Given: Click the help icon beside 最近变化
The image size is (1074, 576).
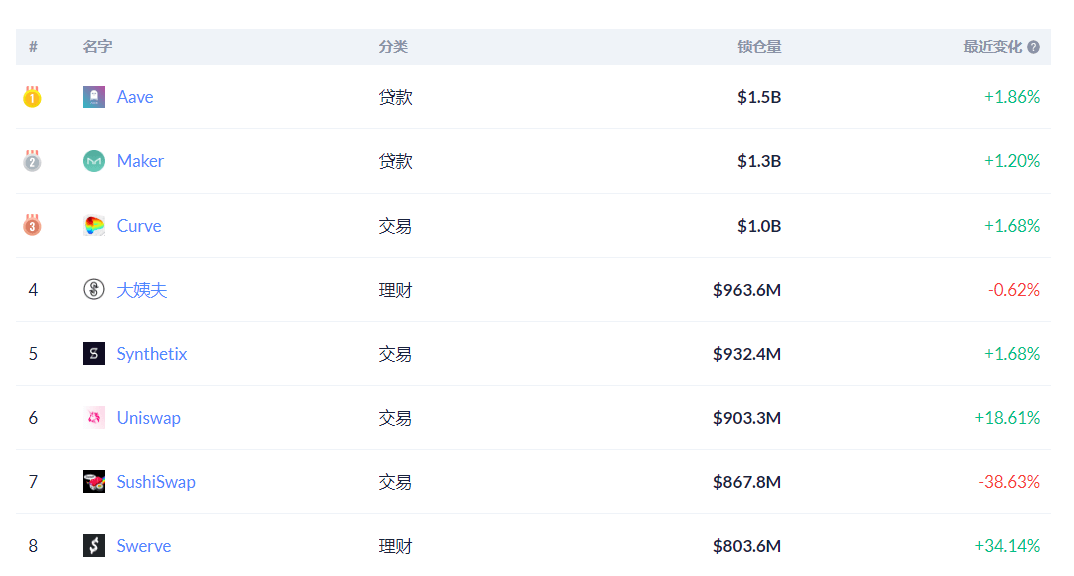Looking at the screenshot, I should point(1033,47).
